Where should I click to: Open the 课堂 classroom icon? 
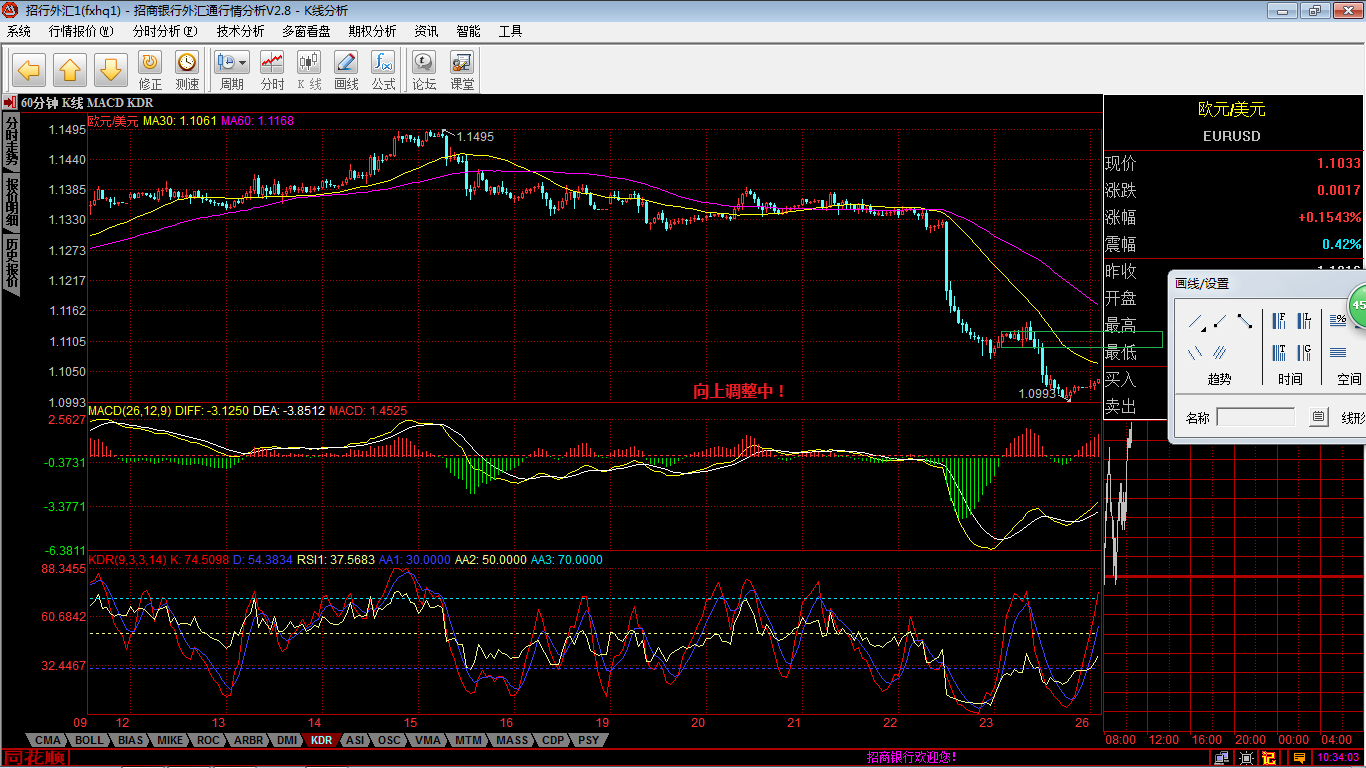coord(462,70)
